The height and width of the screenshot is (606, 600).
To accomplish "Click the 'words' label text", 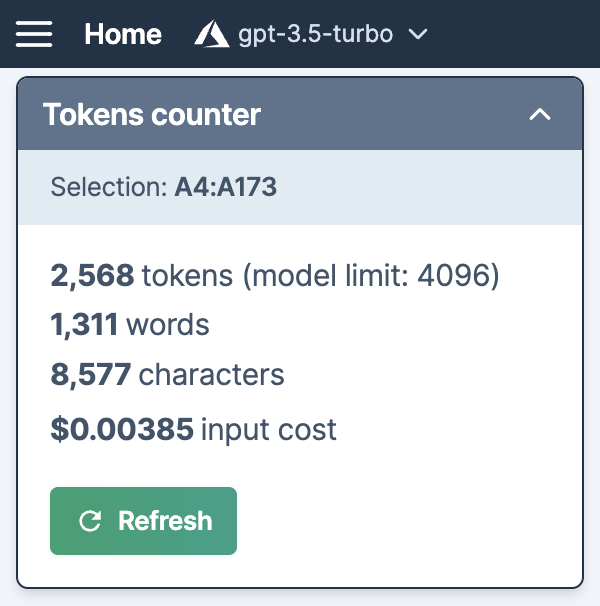I will (168, 325).
